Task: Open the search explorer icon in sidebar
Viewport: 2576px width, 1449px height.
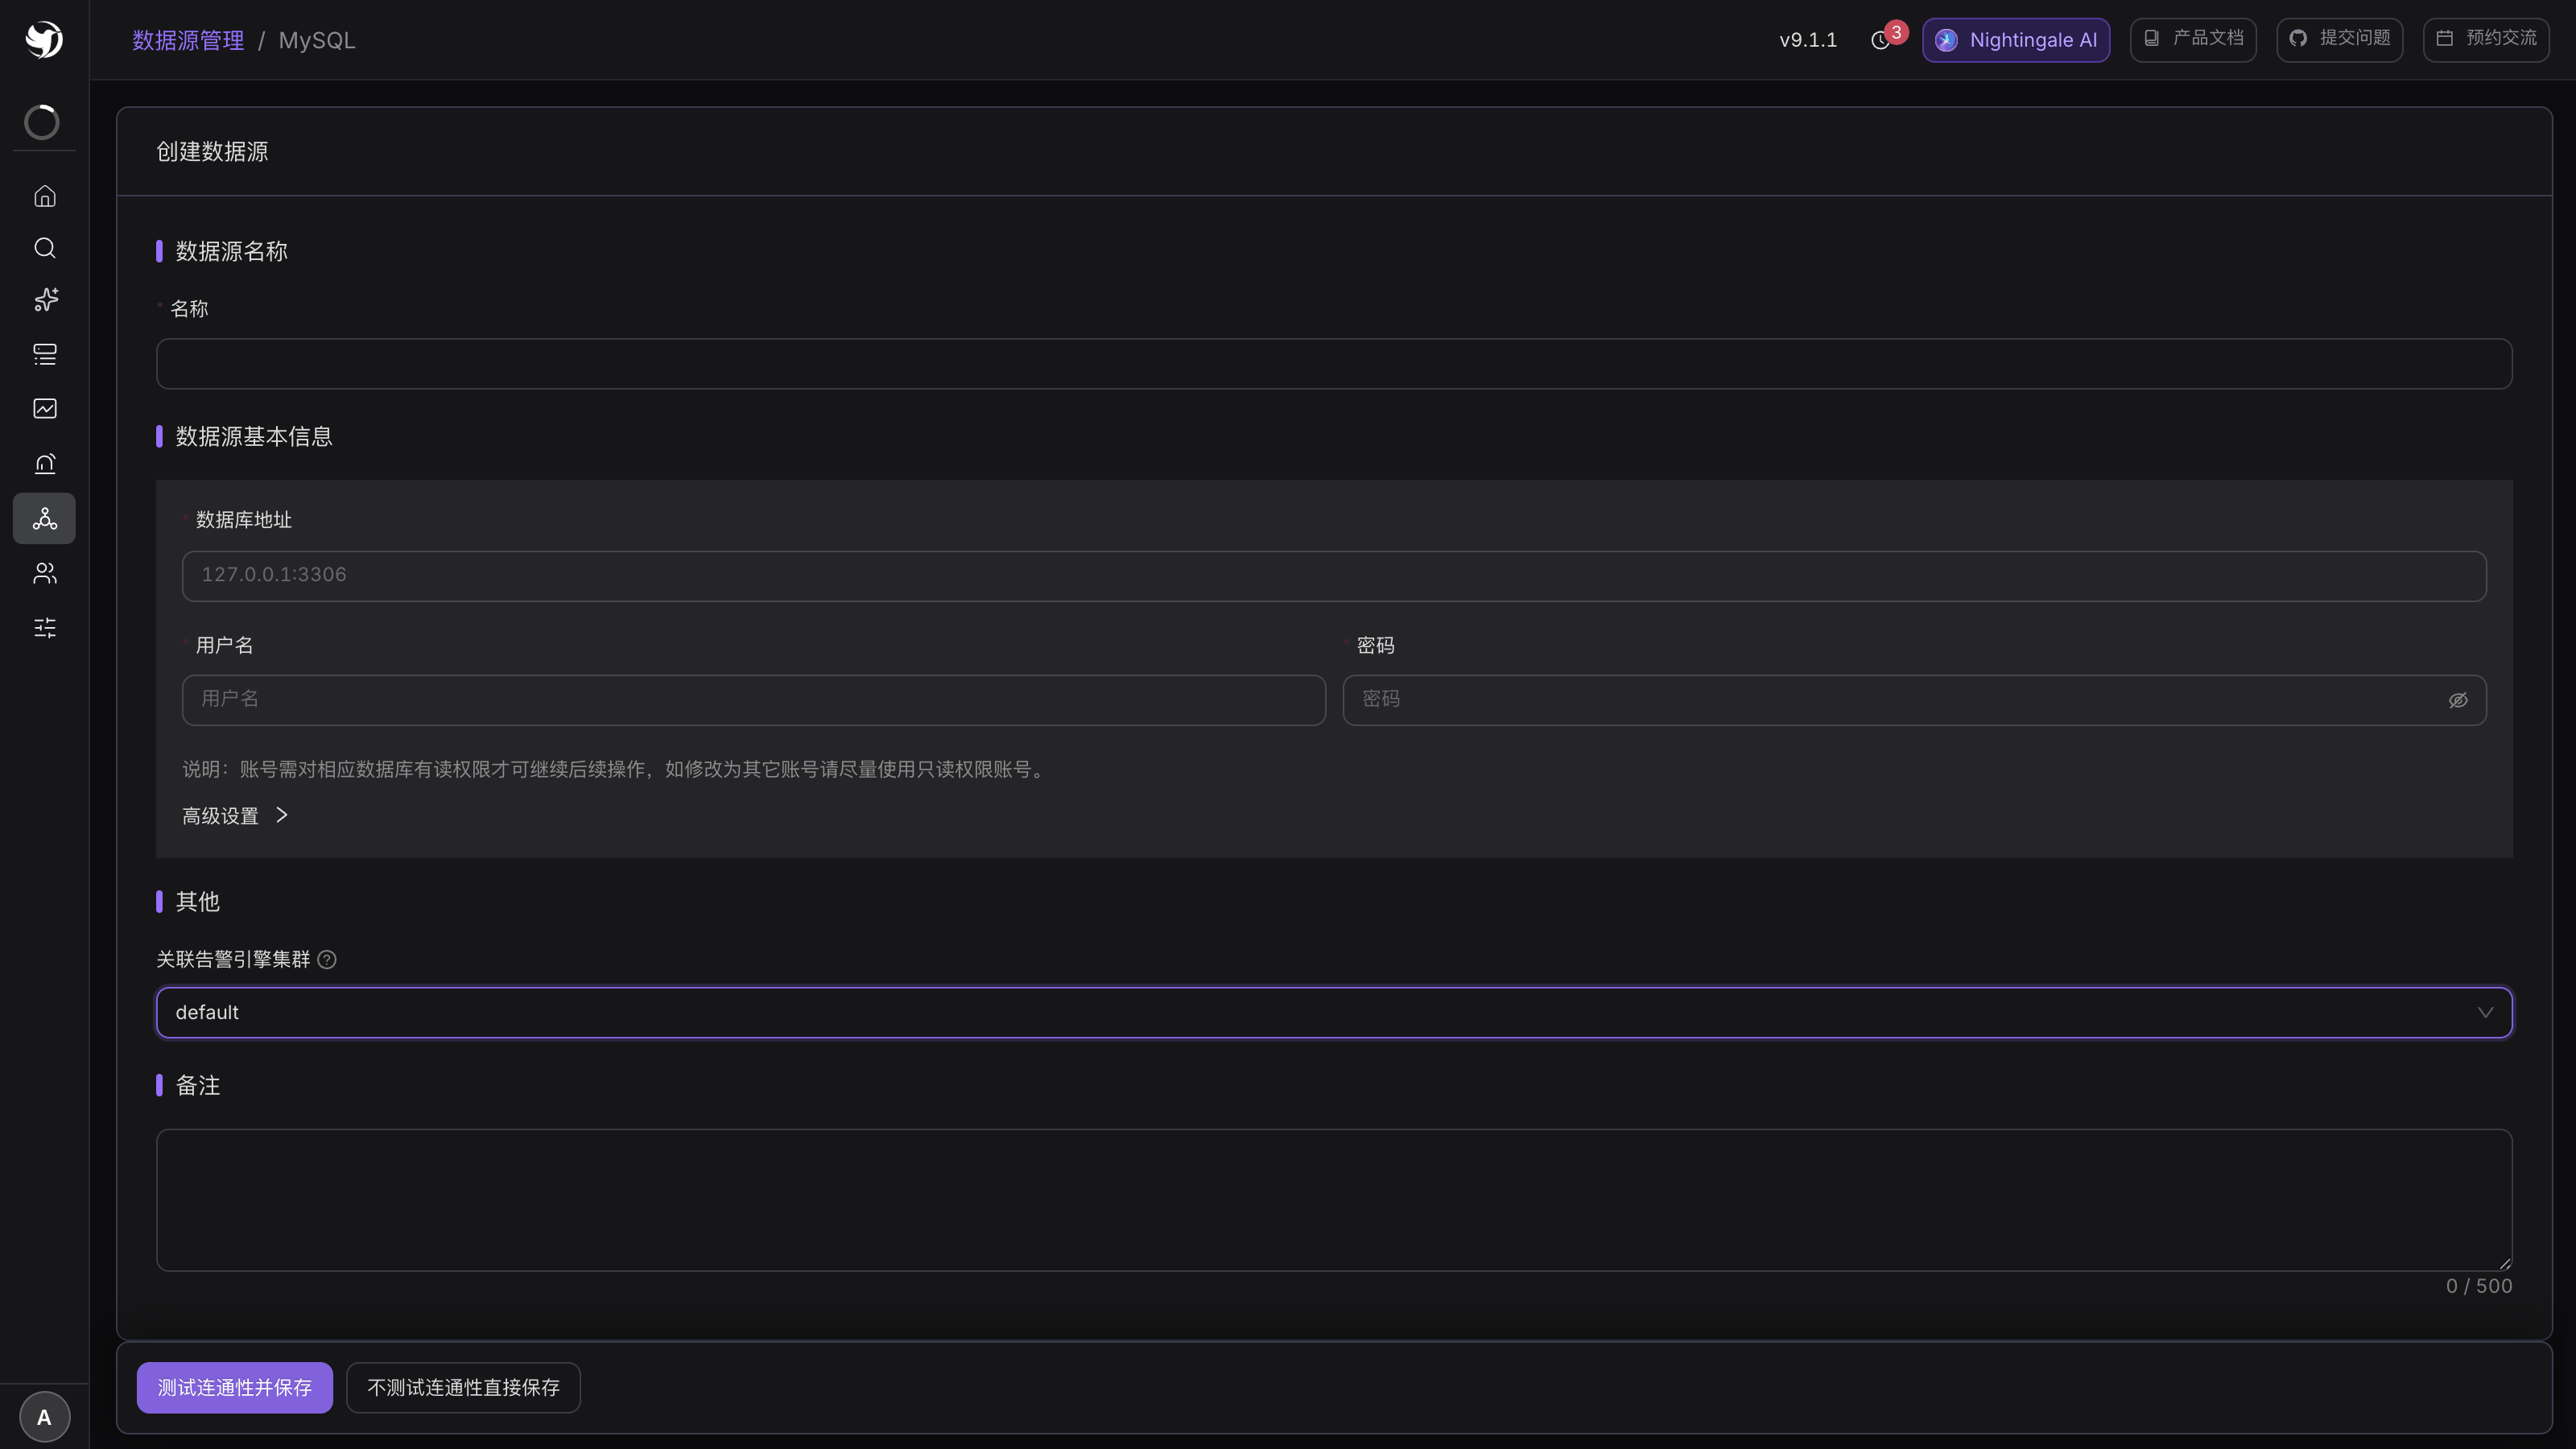Action: pos(44,248)
